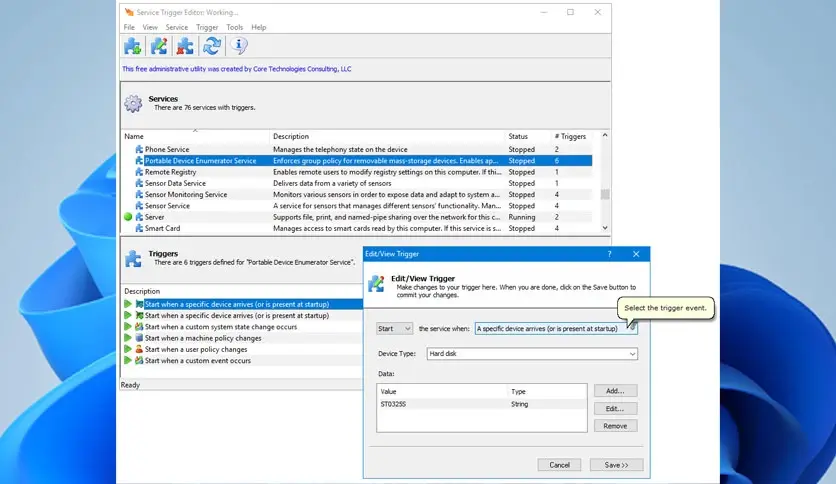Image resolution: width=836 pixels, height=484 pixels.
Task: Select the ST03255 data value
Action: (393, 404)
